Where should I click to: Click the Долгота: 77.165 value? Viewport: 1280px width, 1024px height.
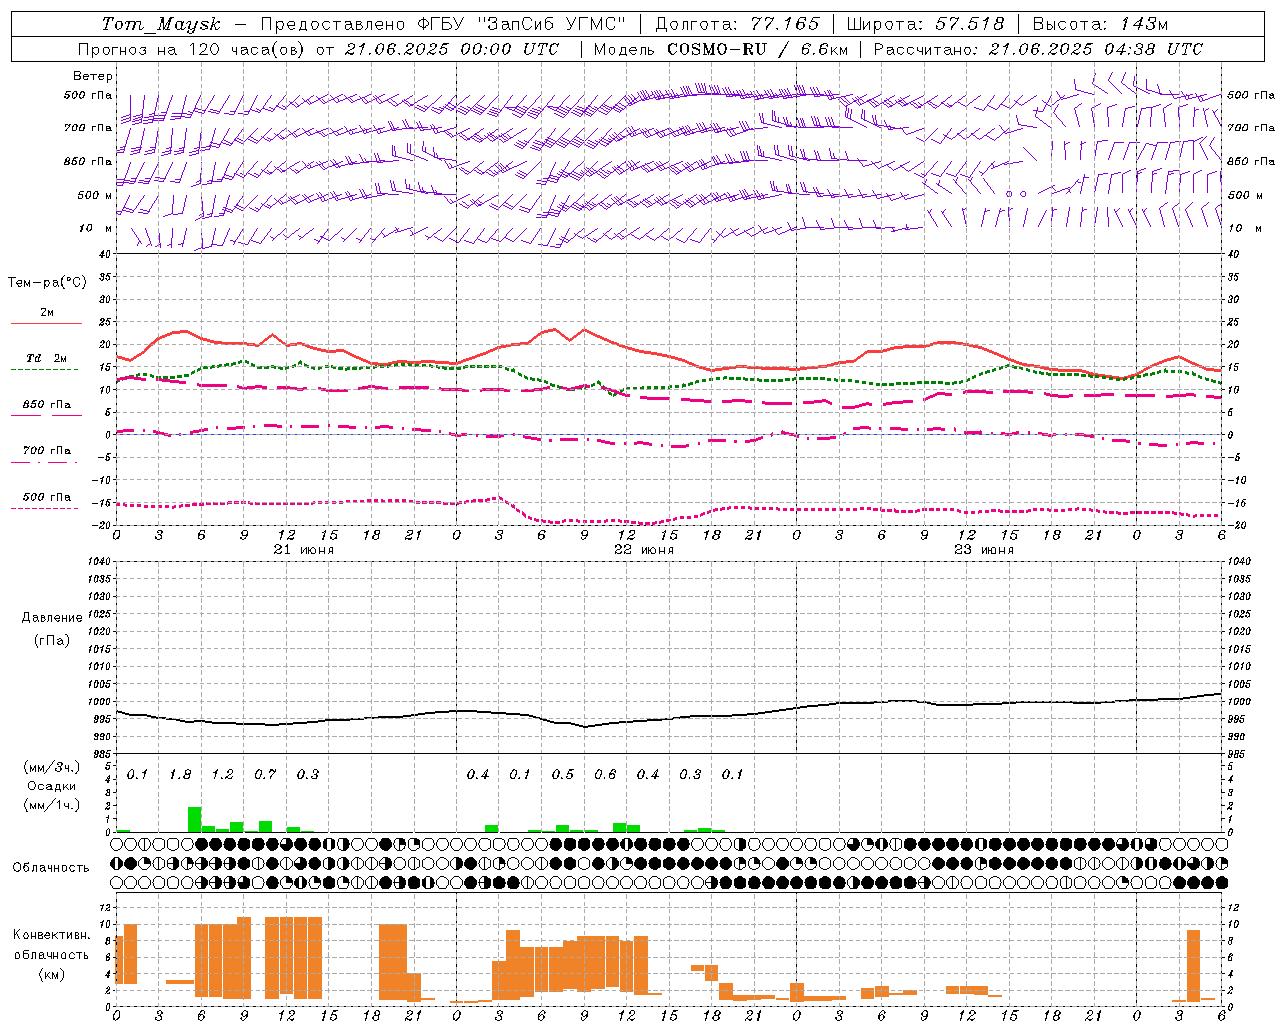pos(737,24)
